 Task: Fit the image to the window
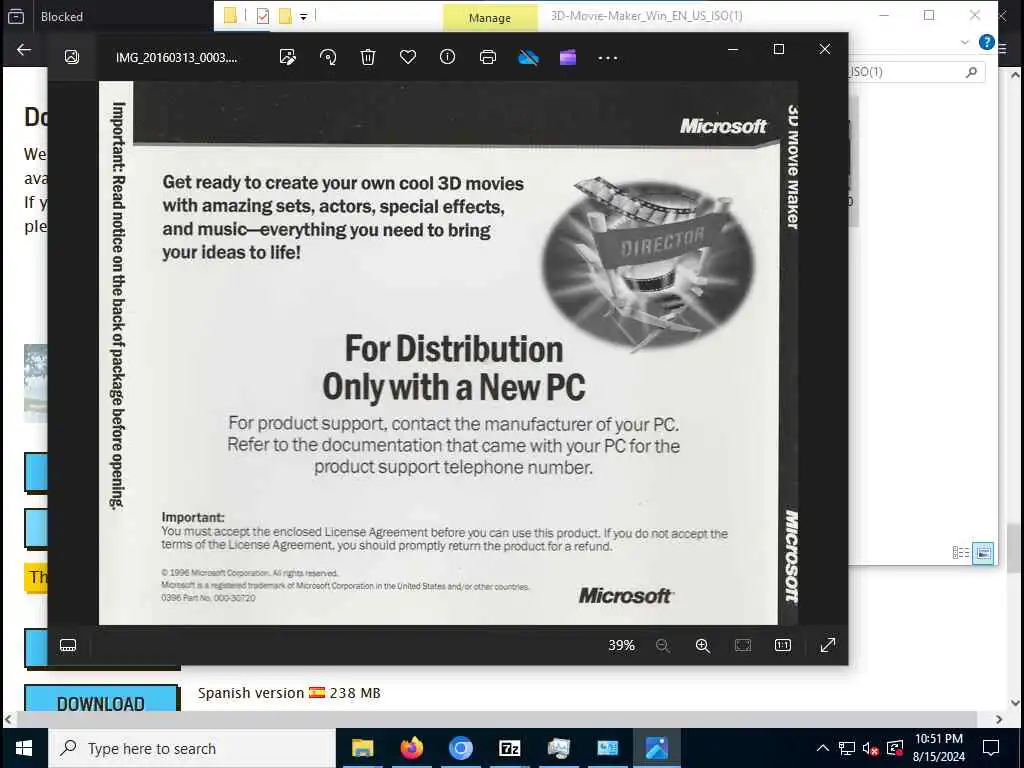pos(743,645)
